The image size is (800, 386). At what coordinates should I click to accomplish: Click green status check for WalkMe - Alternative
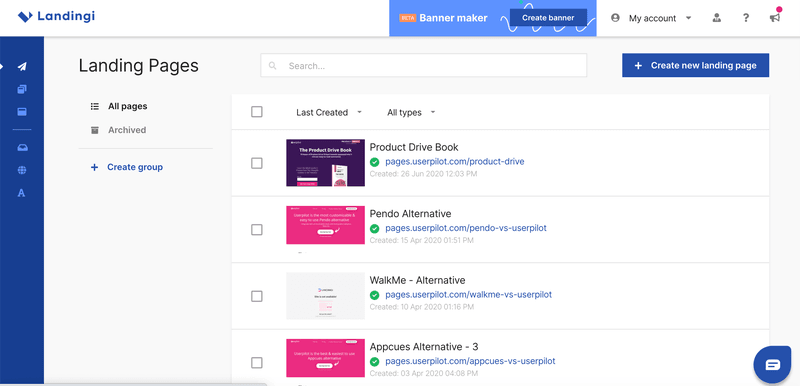[x=374, y=295]
